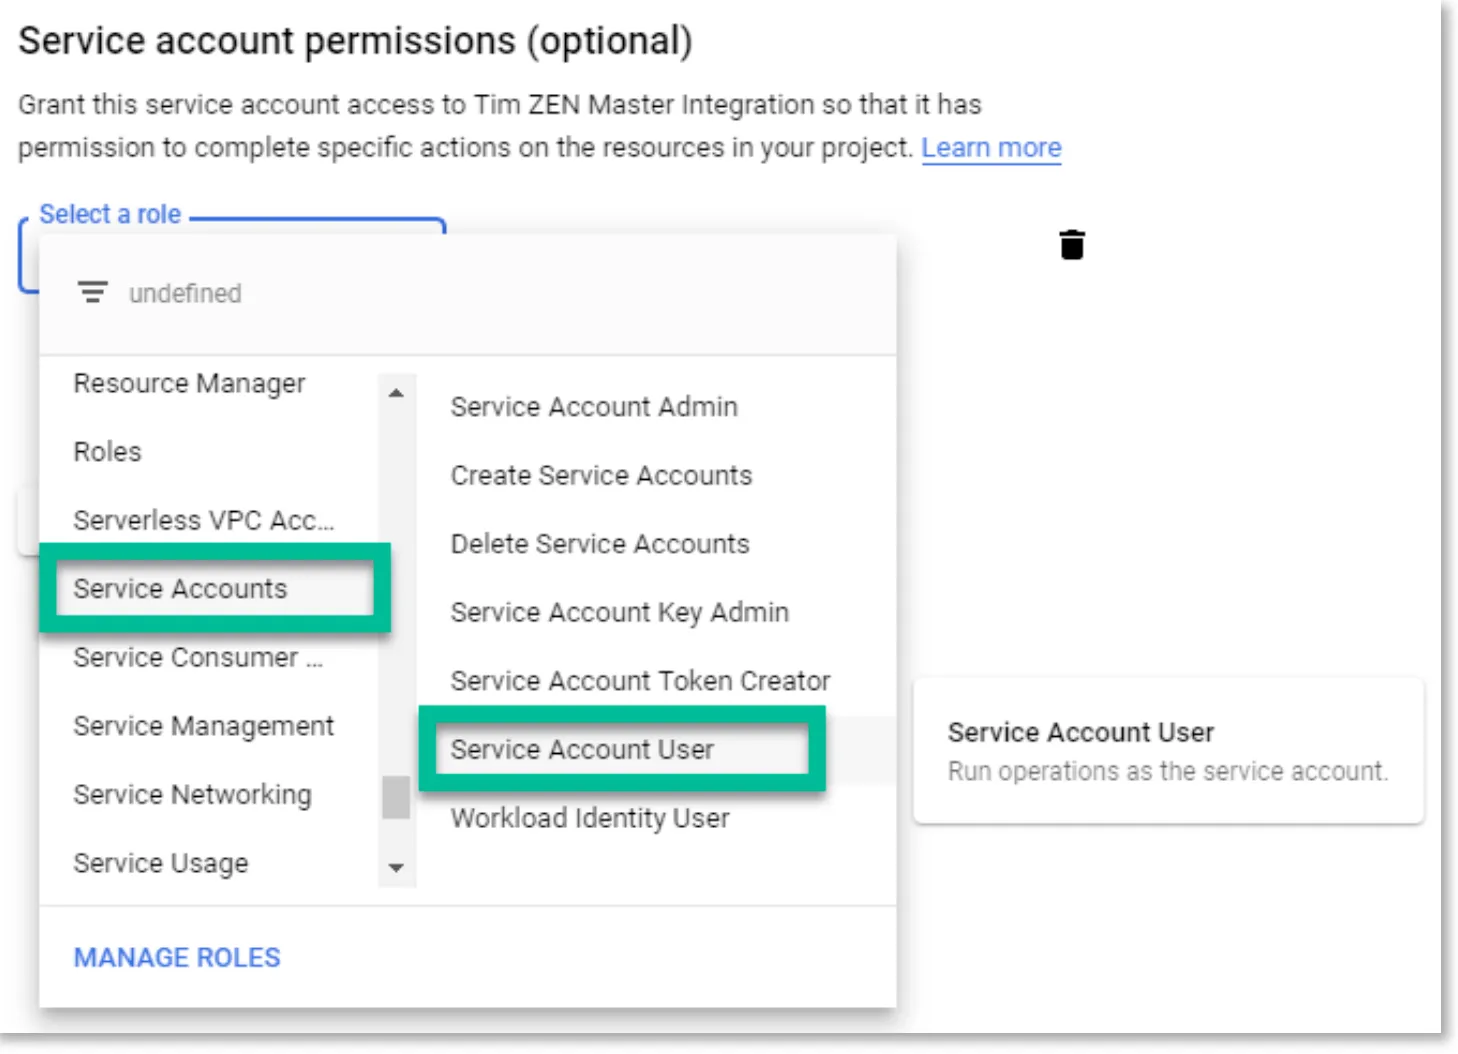Image resolution: width=1458 pixels, height=1054 pixels.
Task: Select Service Usage category
Action: pyautogui.click(x=160, y=863)
